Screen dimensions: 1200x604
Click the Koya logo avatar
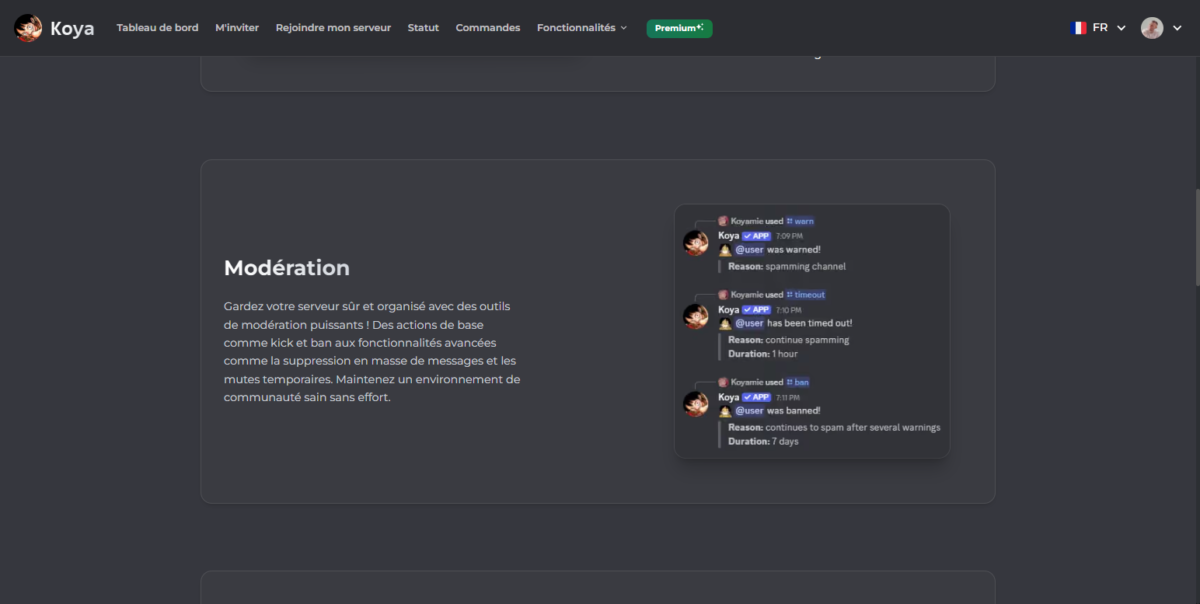[28, 28]
